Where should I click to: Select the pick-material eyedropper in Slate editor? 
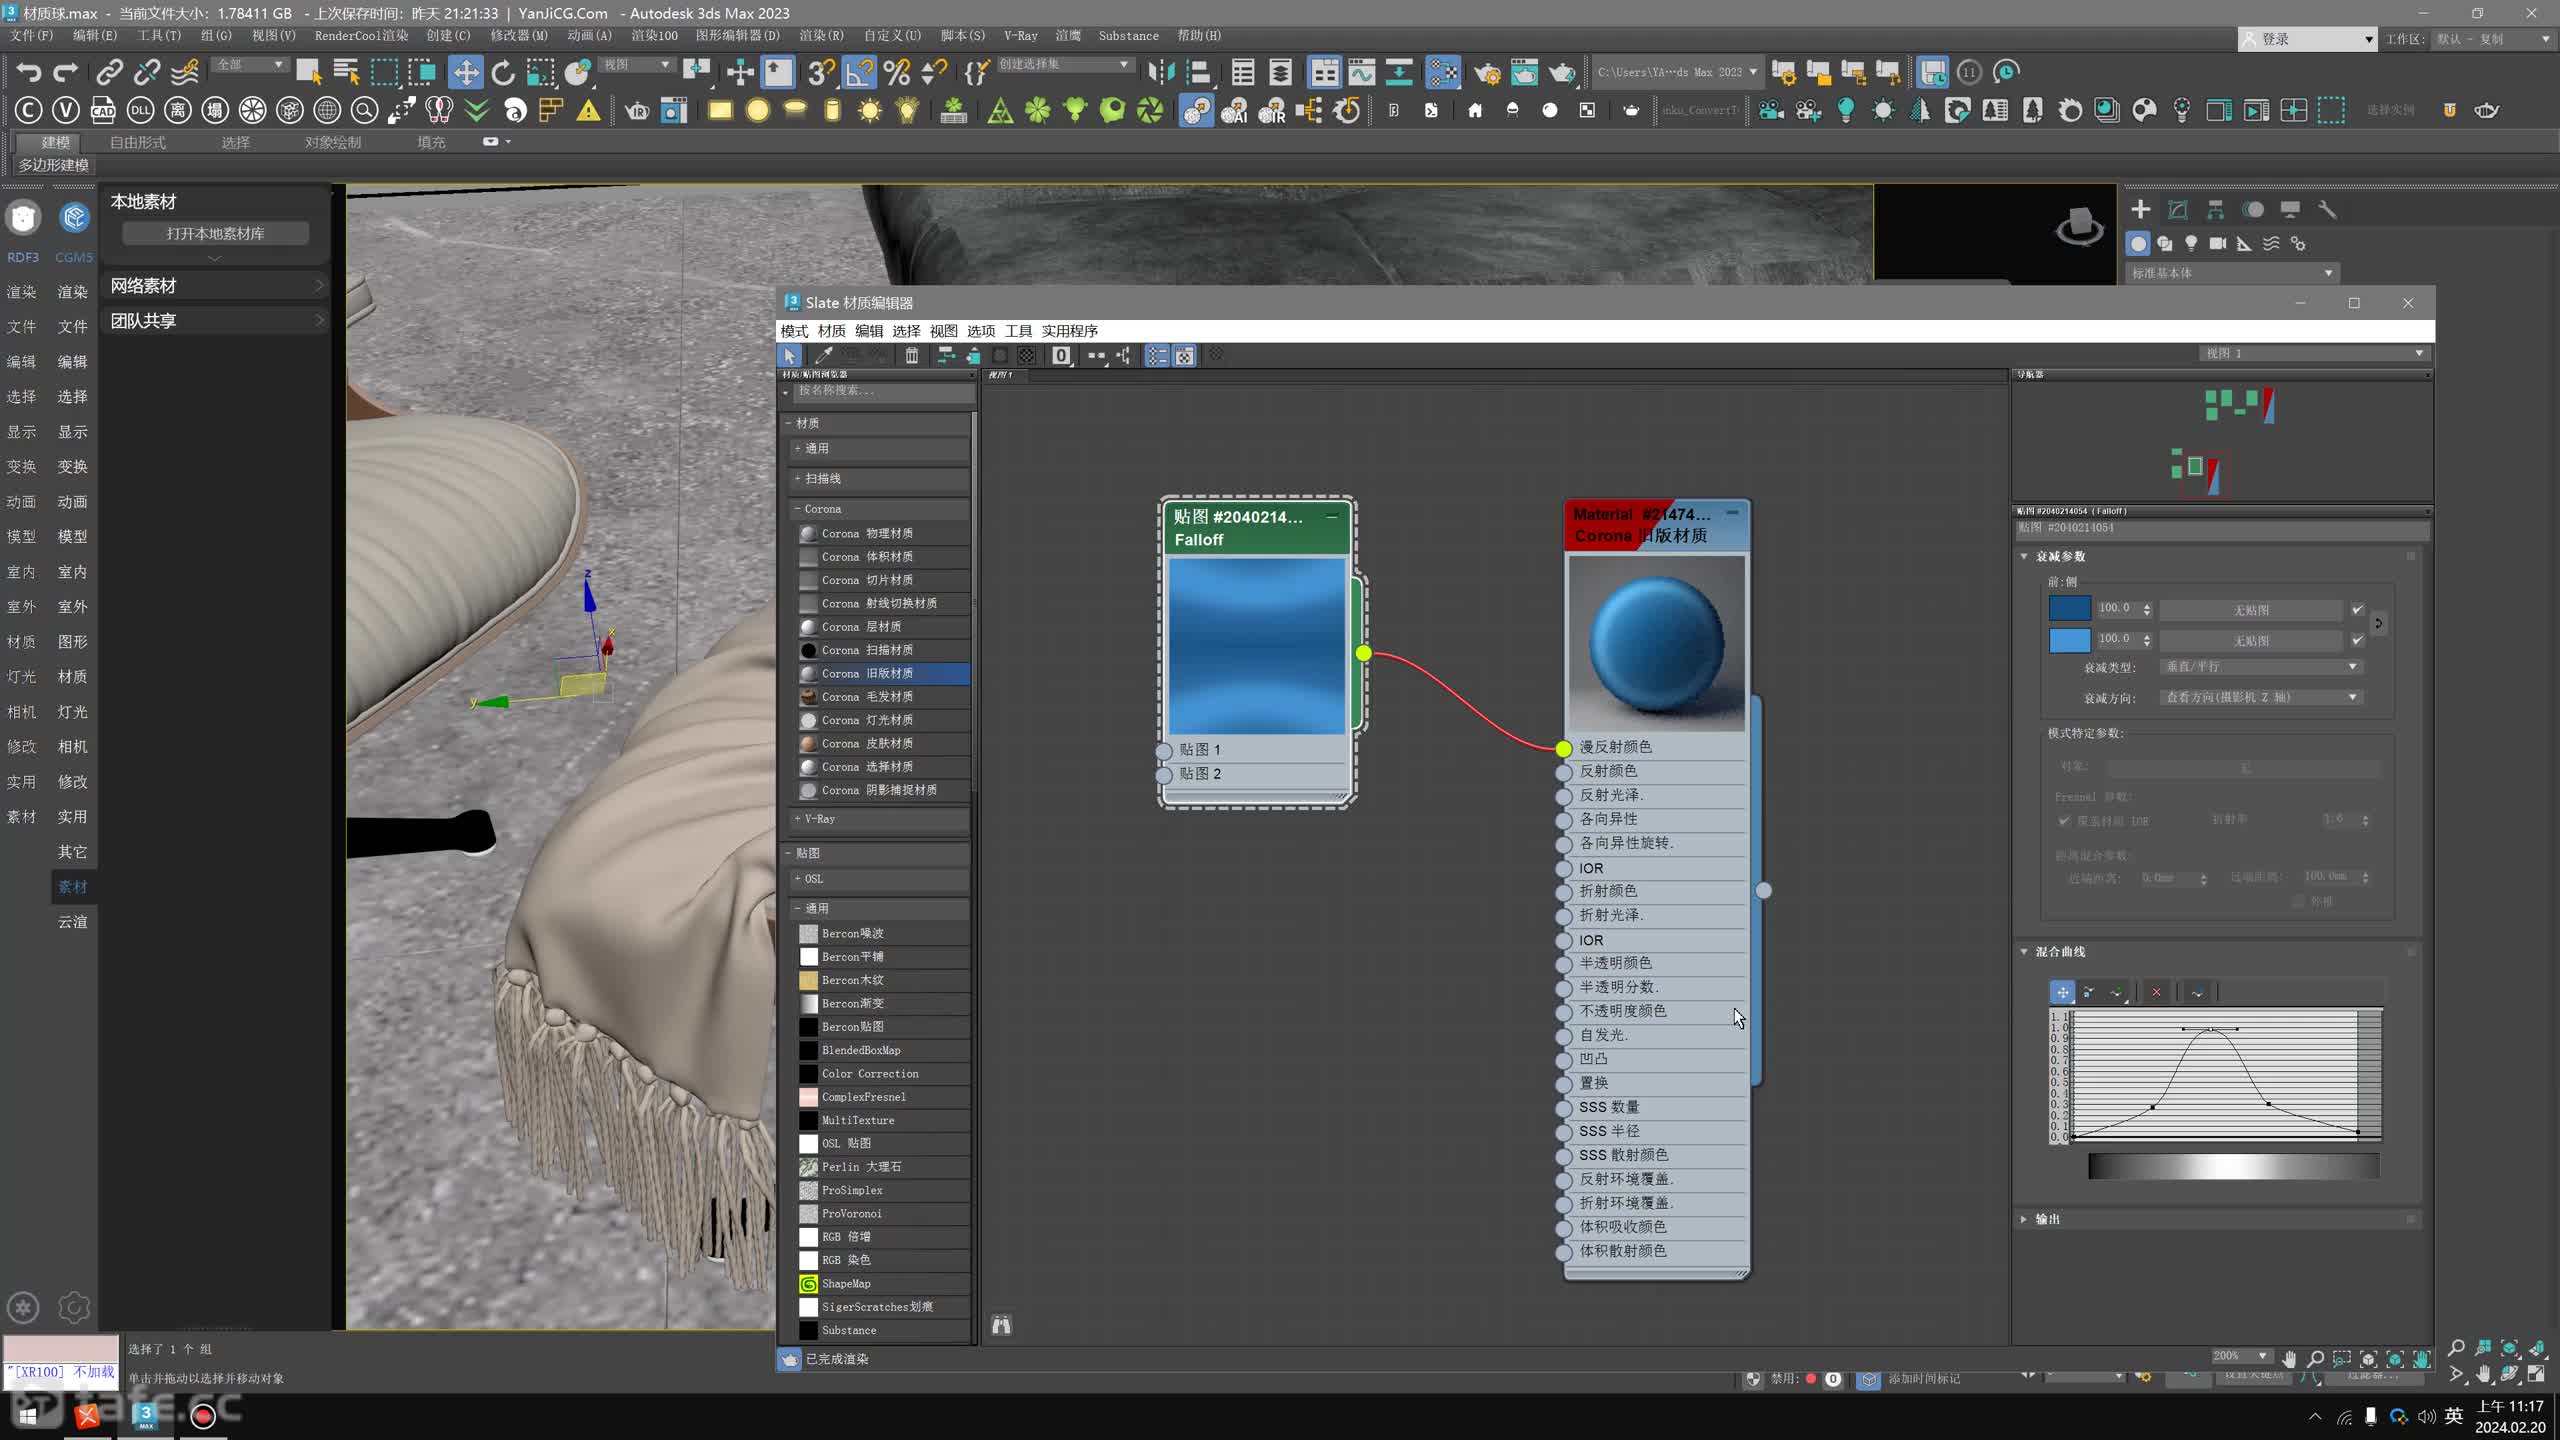[x=824, y=355]
